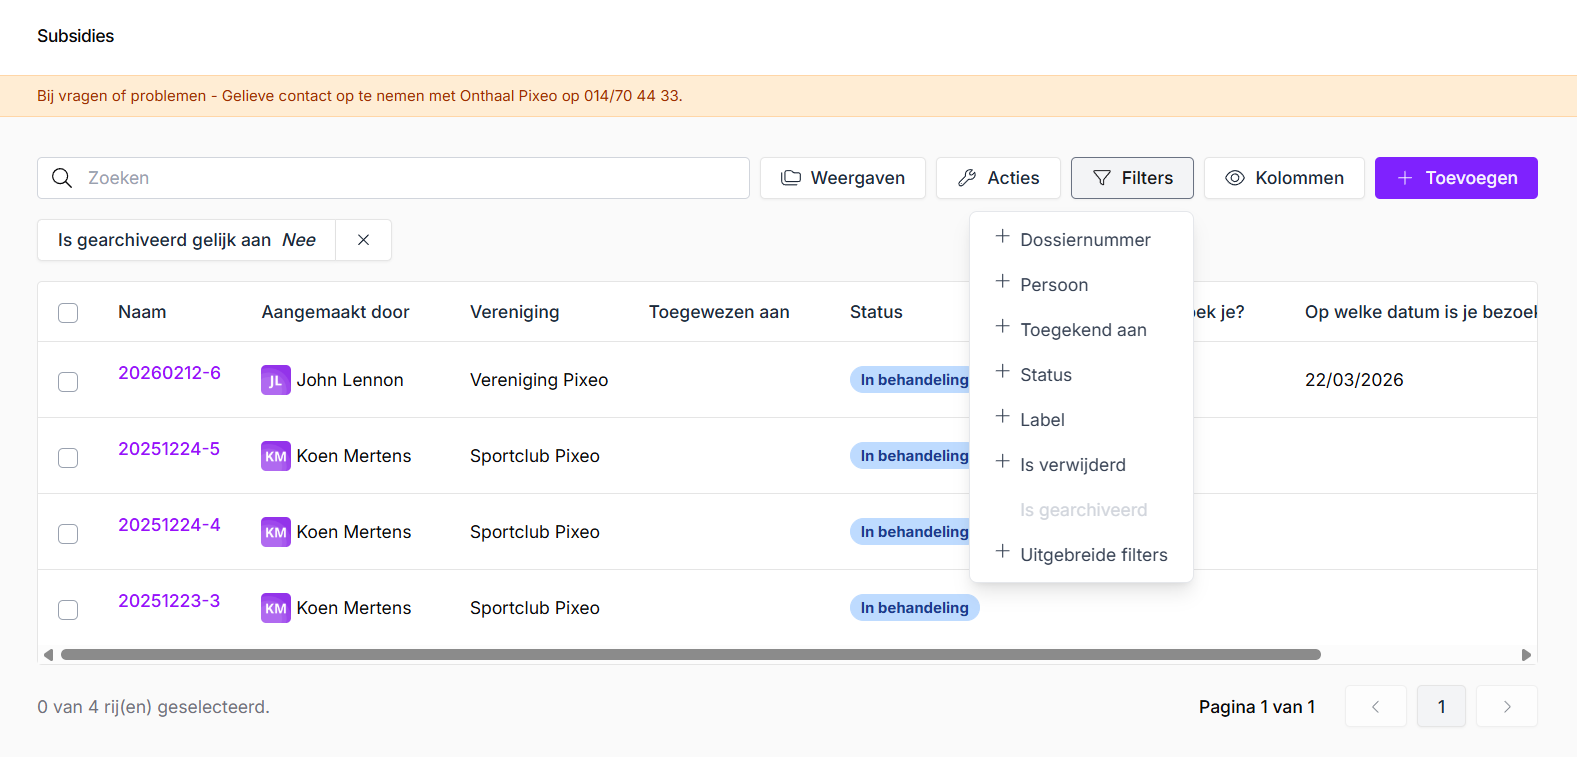The height and width of the screenshot is (757, 1577).
Task: Select 'Toegekend aan' filter option
Action: tap(1082, 330)
